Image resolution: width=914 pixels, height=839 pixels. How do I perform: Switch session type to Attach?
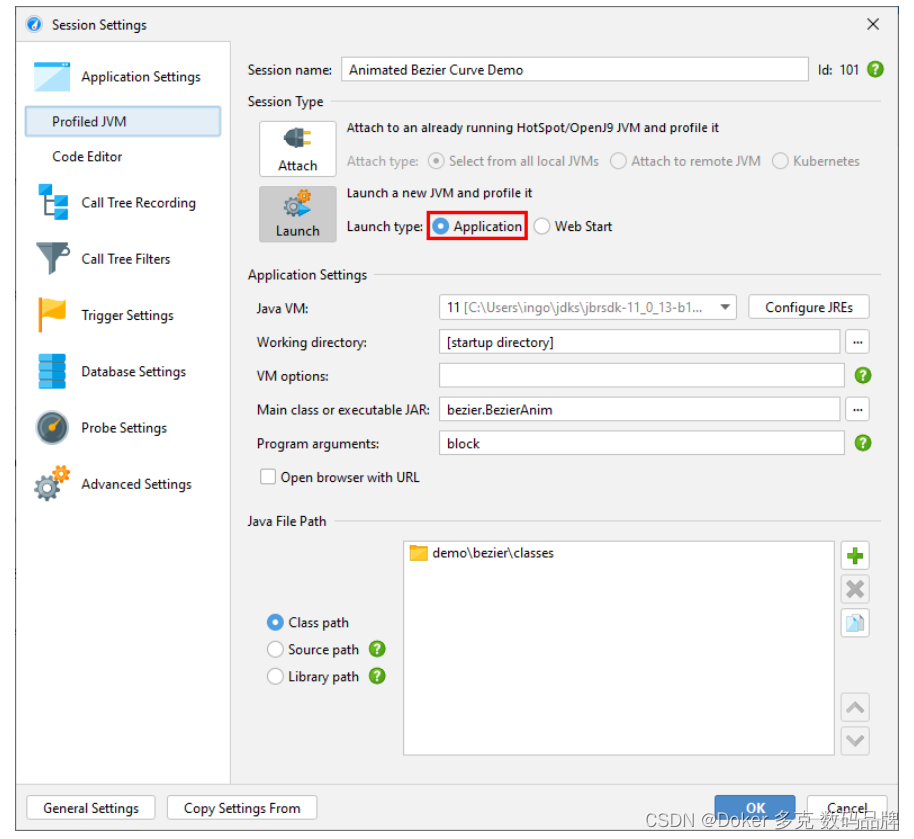tap(297, 148)
